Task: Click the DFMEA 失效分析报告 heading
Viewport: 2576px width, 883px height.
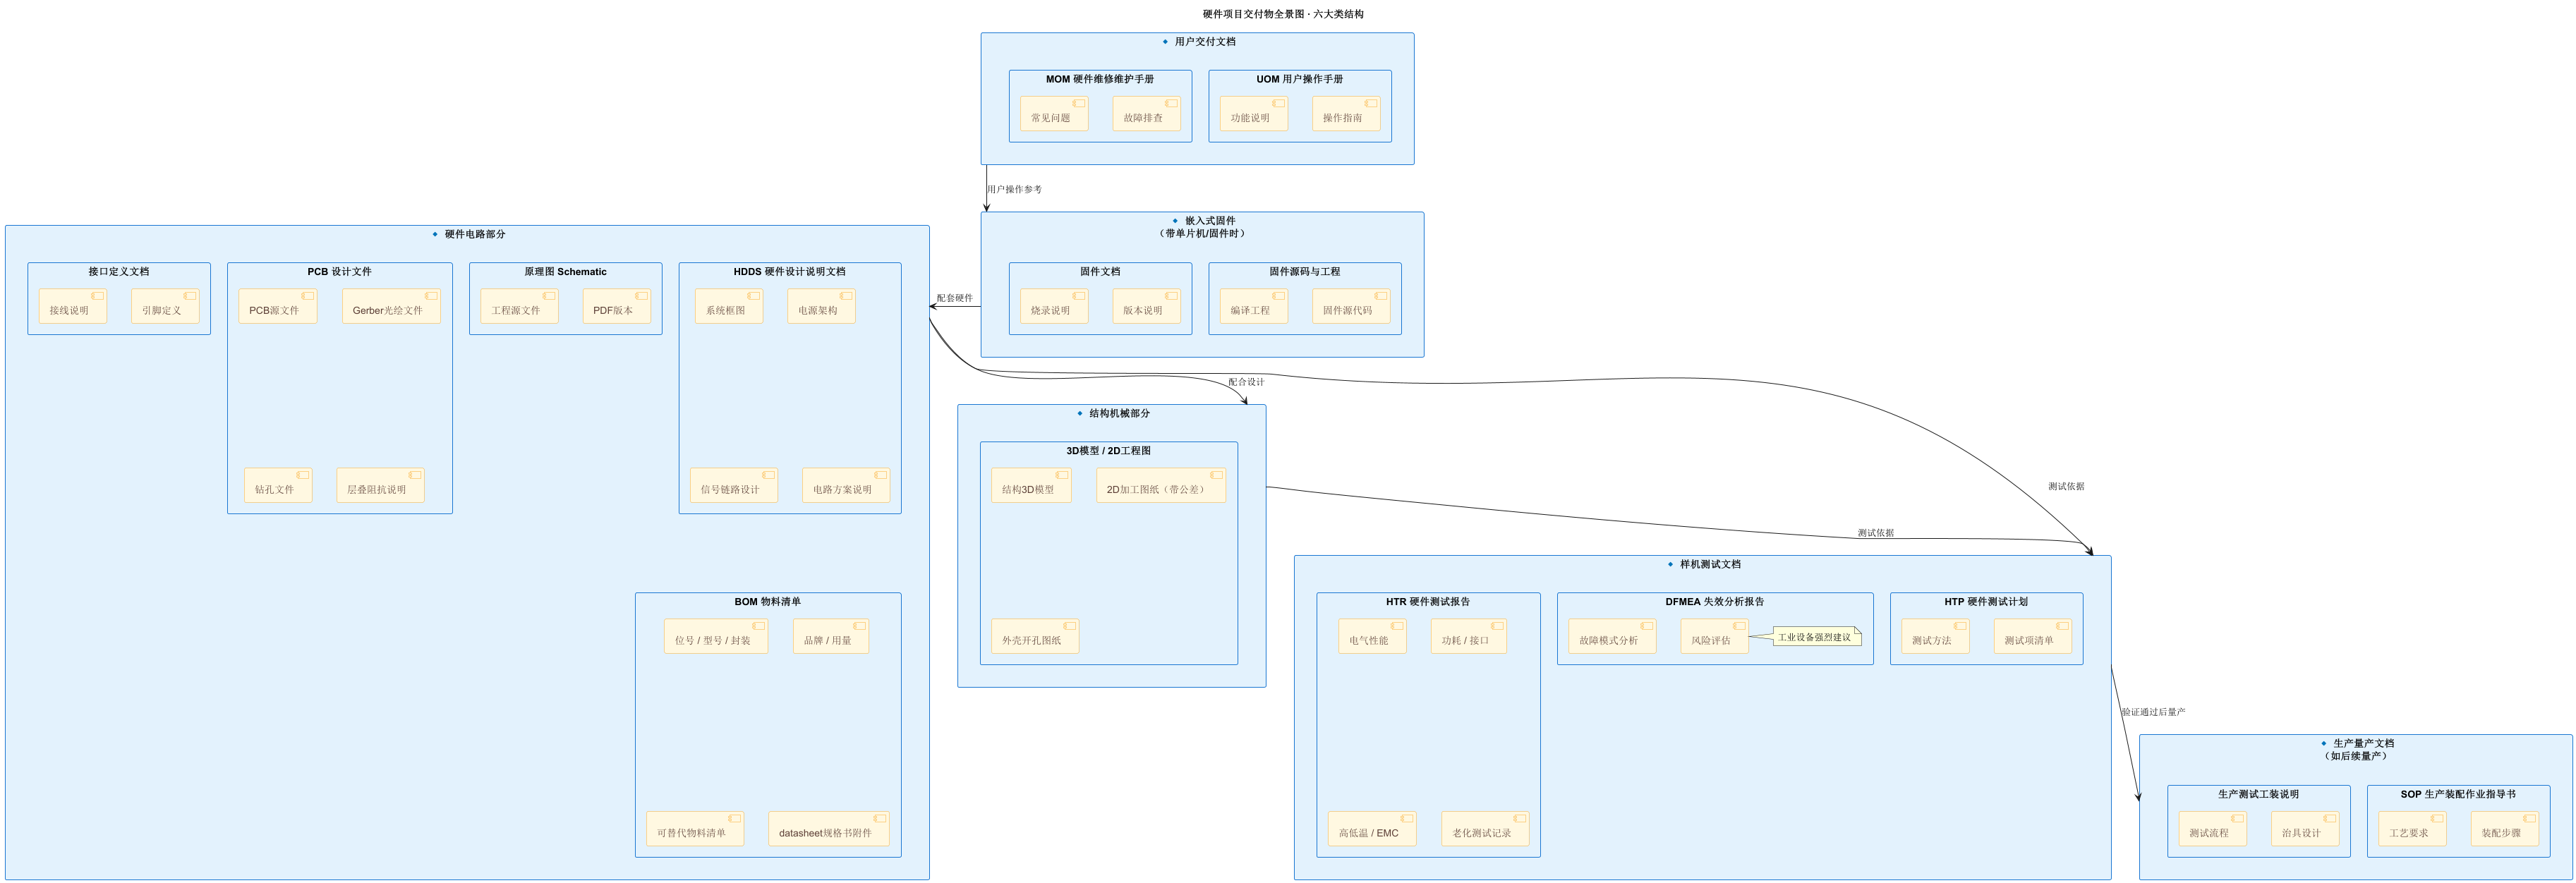Action: [x=1714, y=601]
